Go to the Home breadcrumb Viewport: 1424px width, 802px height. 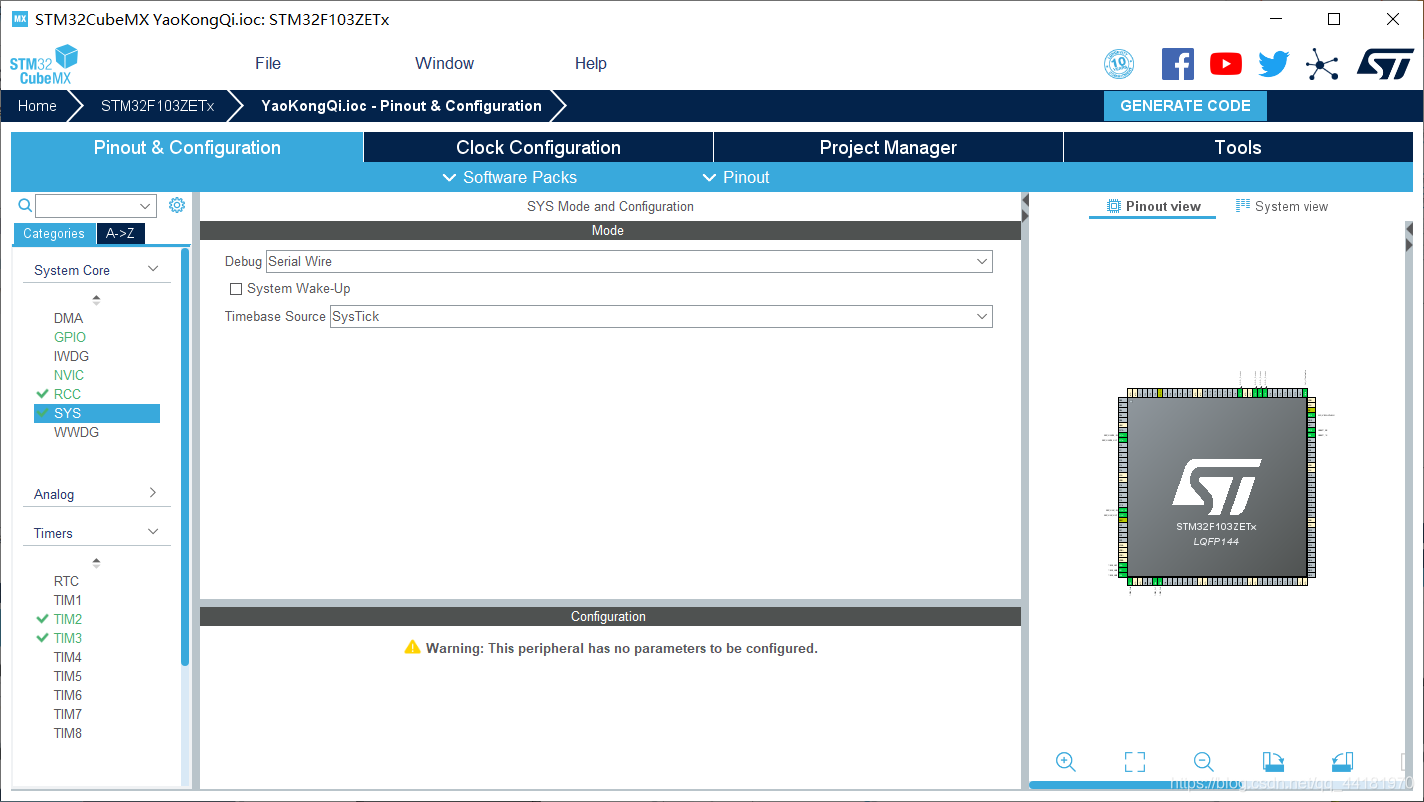[x=37, y=106]
